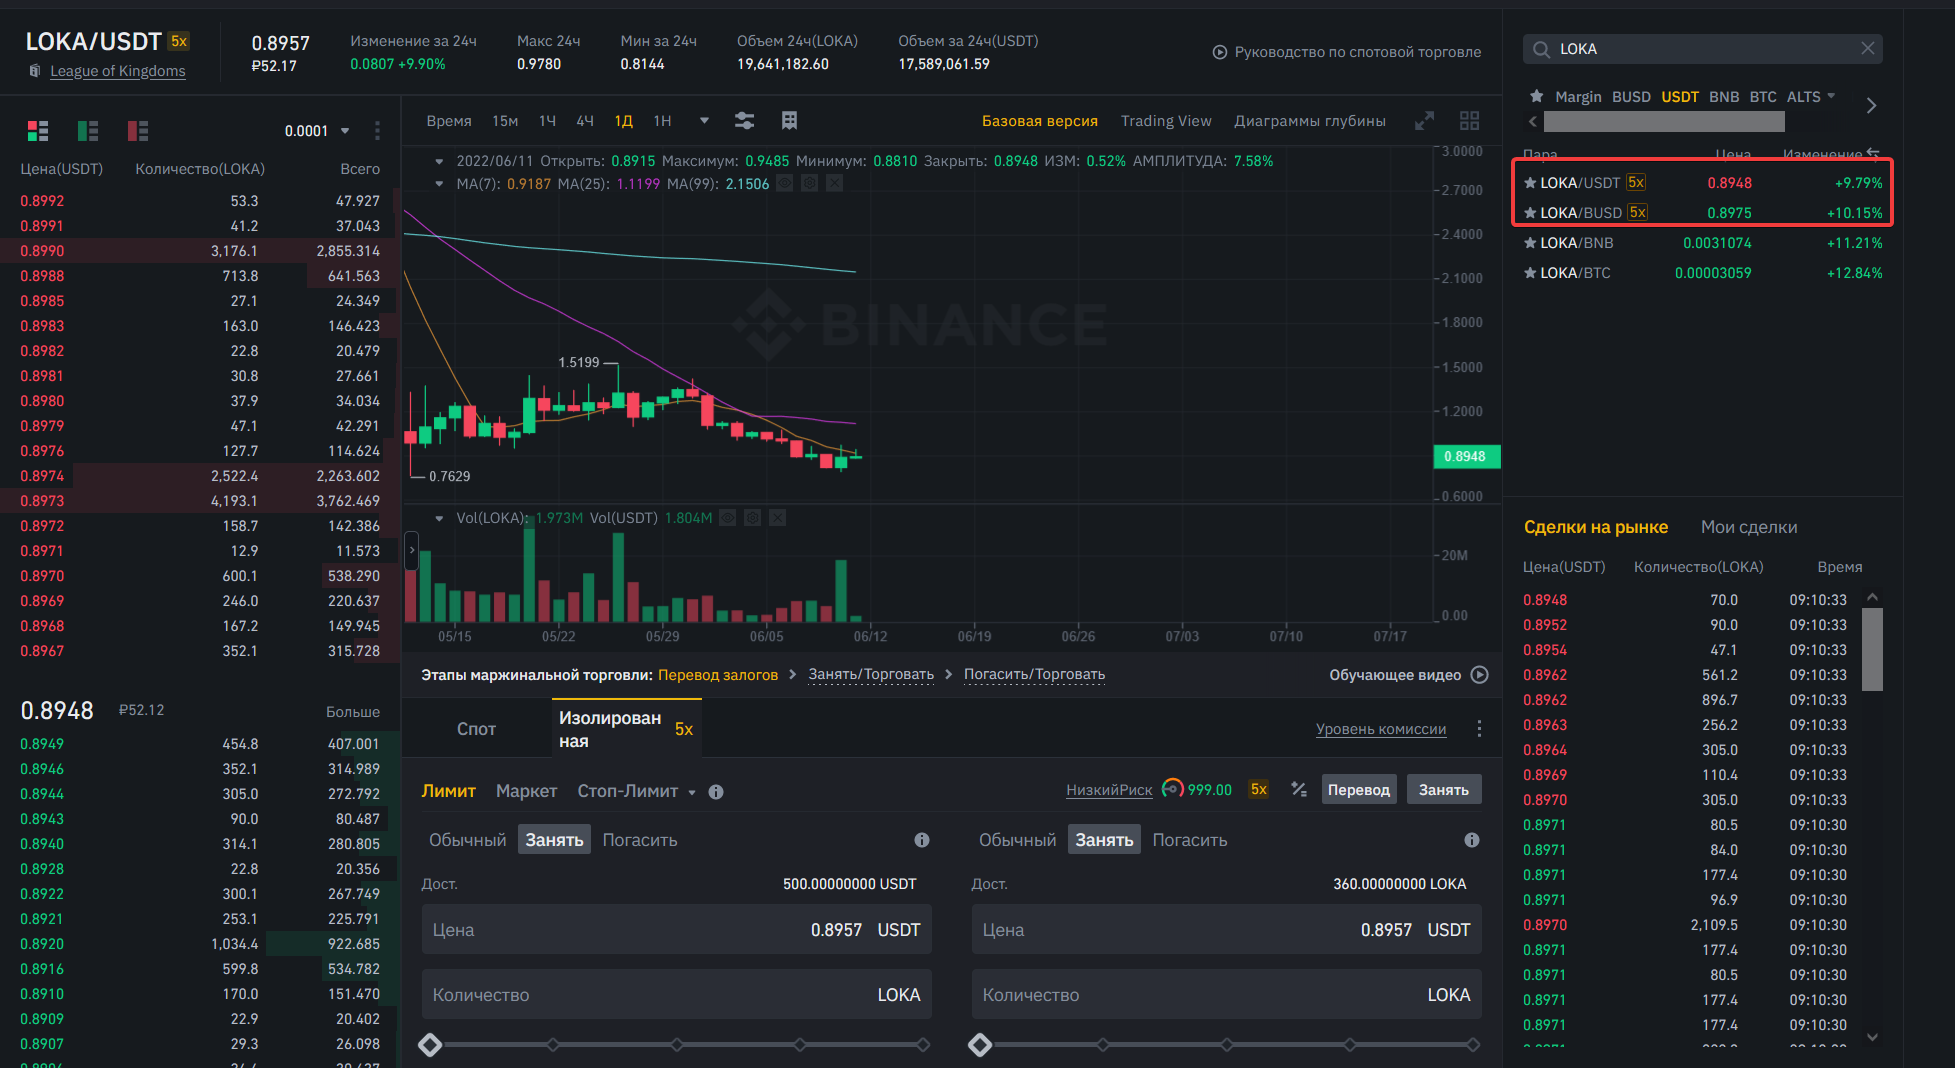
Task: Click the info icon in the USDT-balance form
Action: [x=922, y=840]
